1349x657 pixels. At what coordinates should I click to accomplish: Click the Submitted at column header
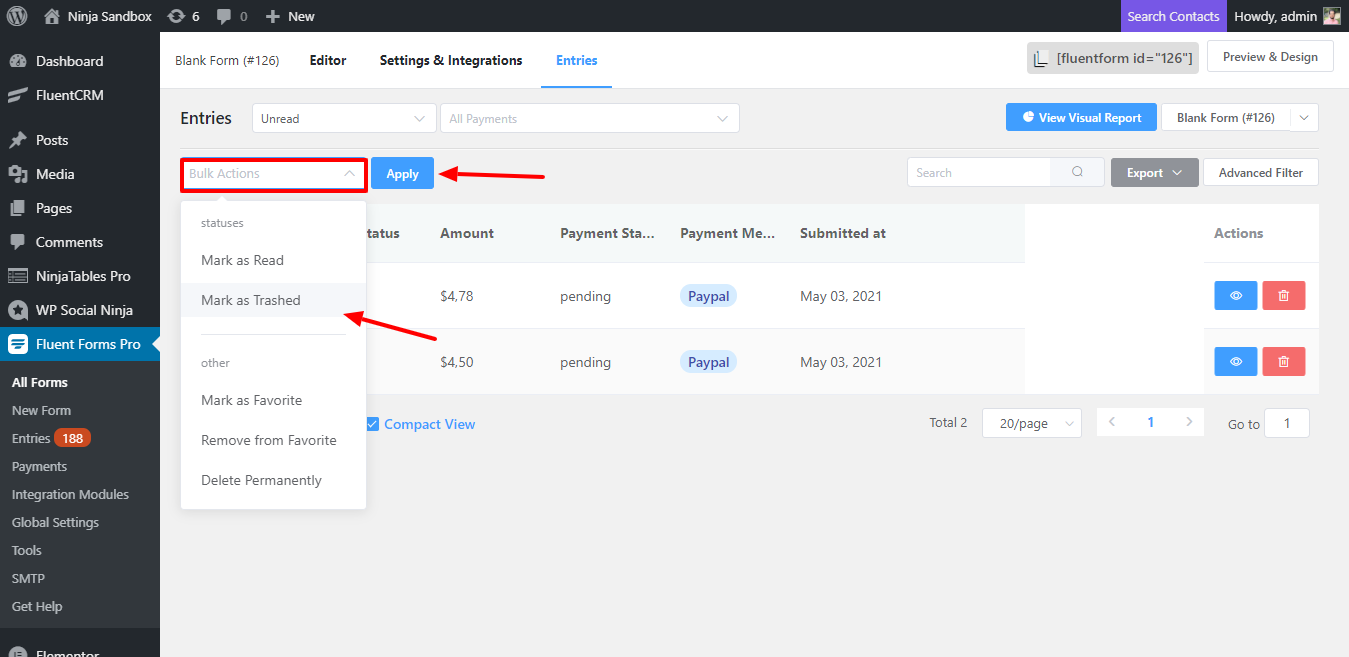click(843, 233)
